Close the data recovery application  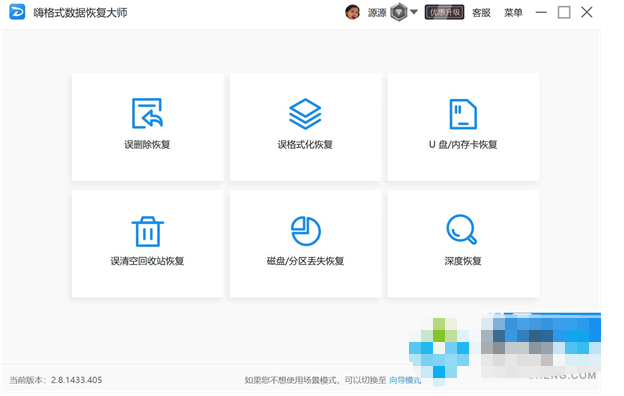(x=587, y=12)
